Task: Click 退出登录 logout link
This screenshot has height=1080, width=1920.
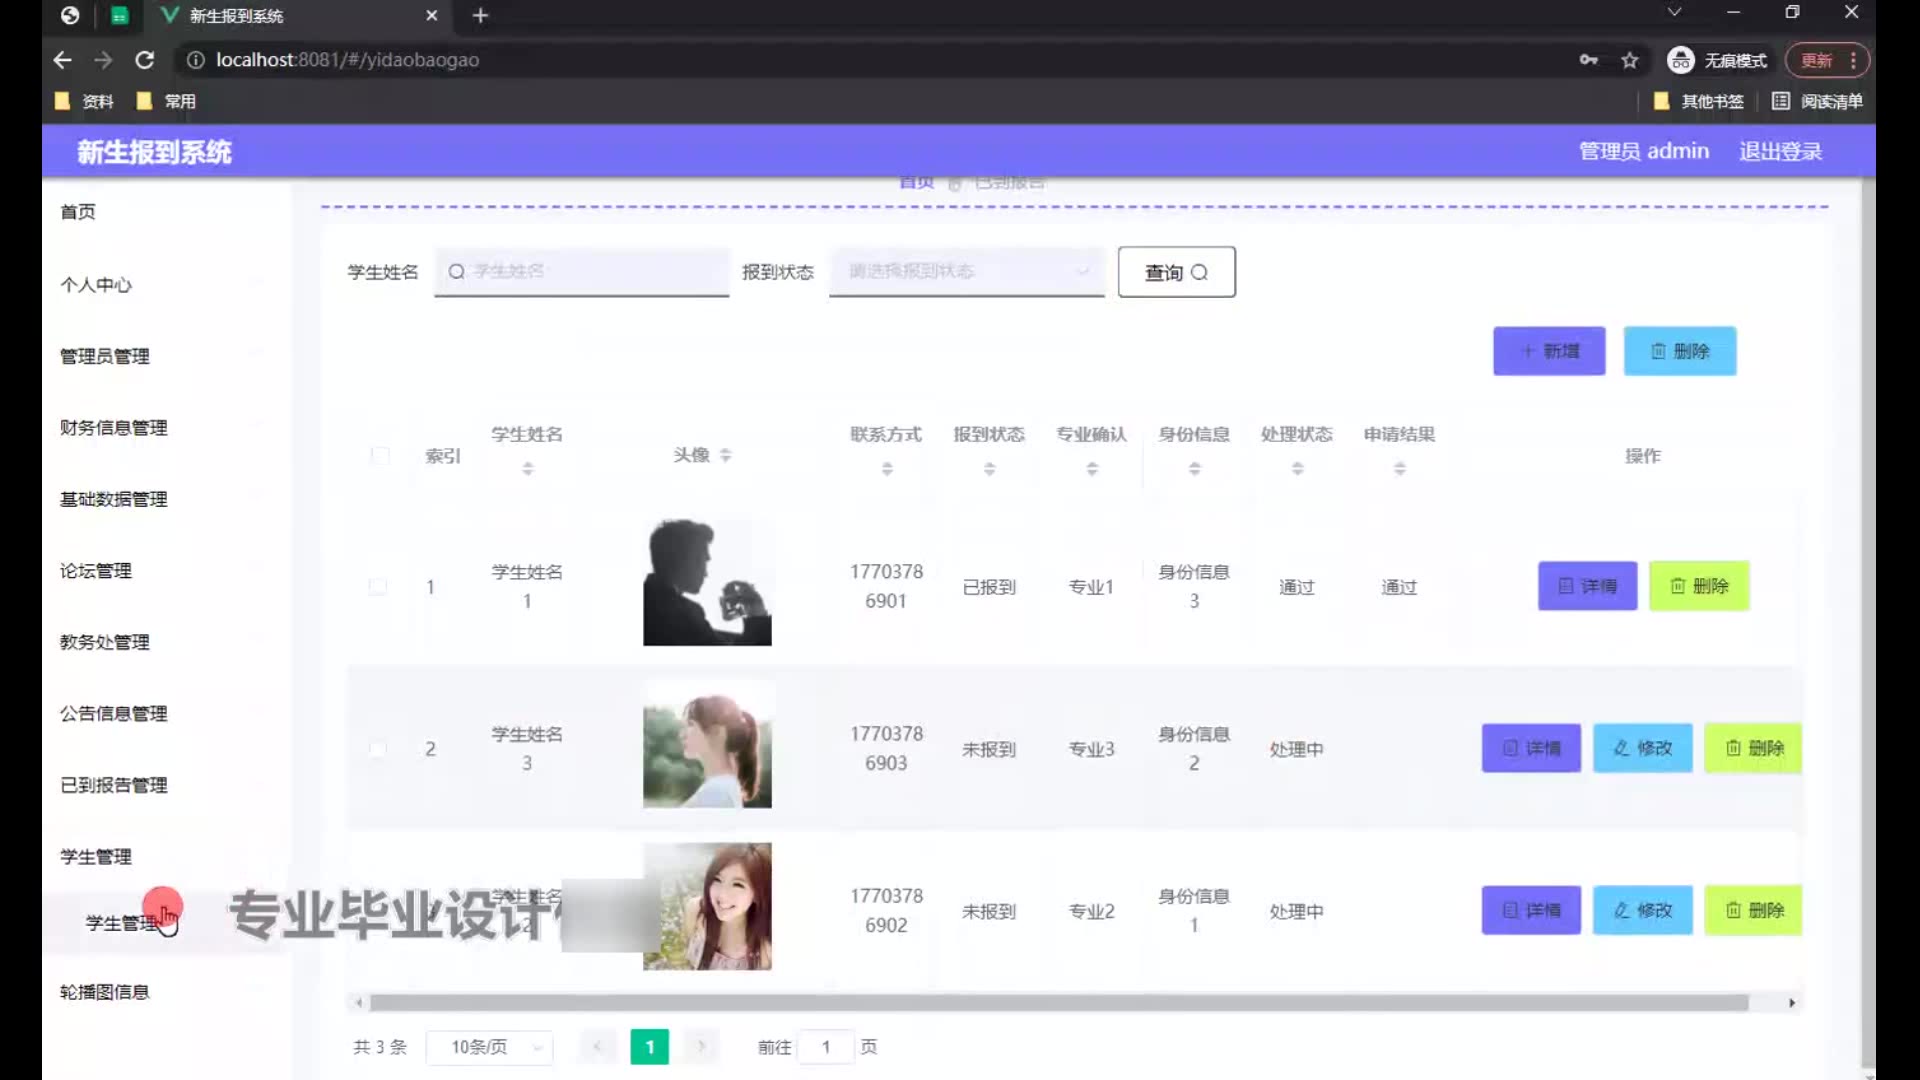Action: pos(1780,151)
